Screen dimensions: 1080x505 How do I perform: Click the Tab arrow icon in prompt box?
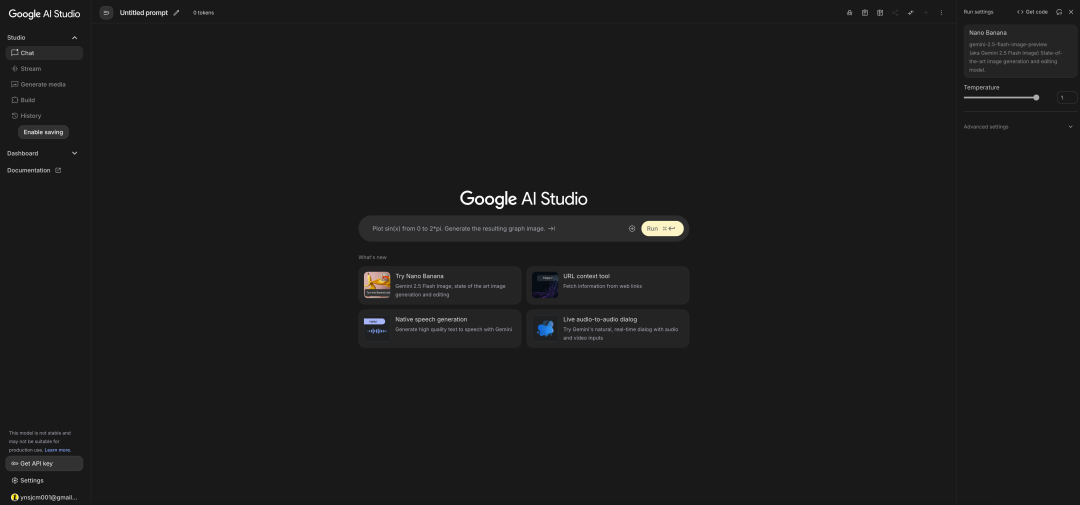coord(552,229)
